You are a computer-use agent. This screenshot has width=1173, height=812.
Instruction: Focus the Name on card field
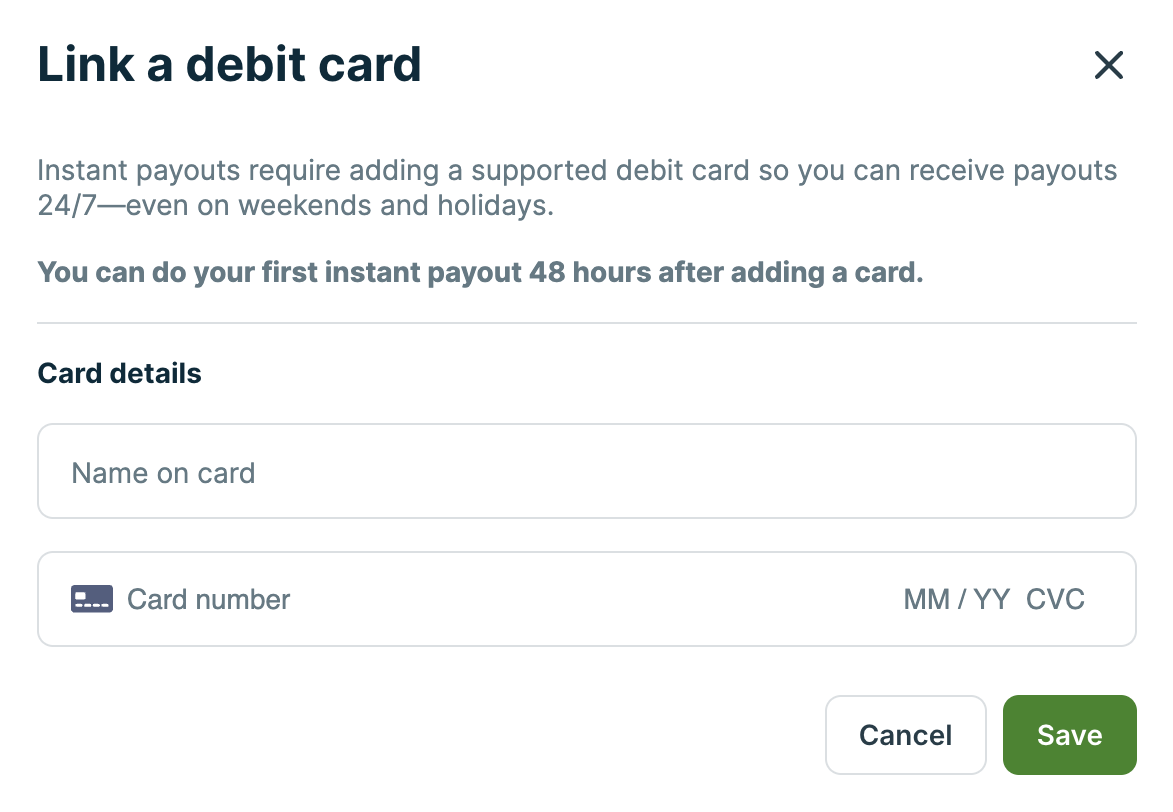(x=586, y=472)
